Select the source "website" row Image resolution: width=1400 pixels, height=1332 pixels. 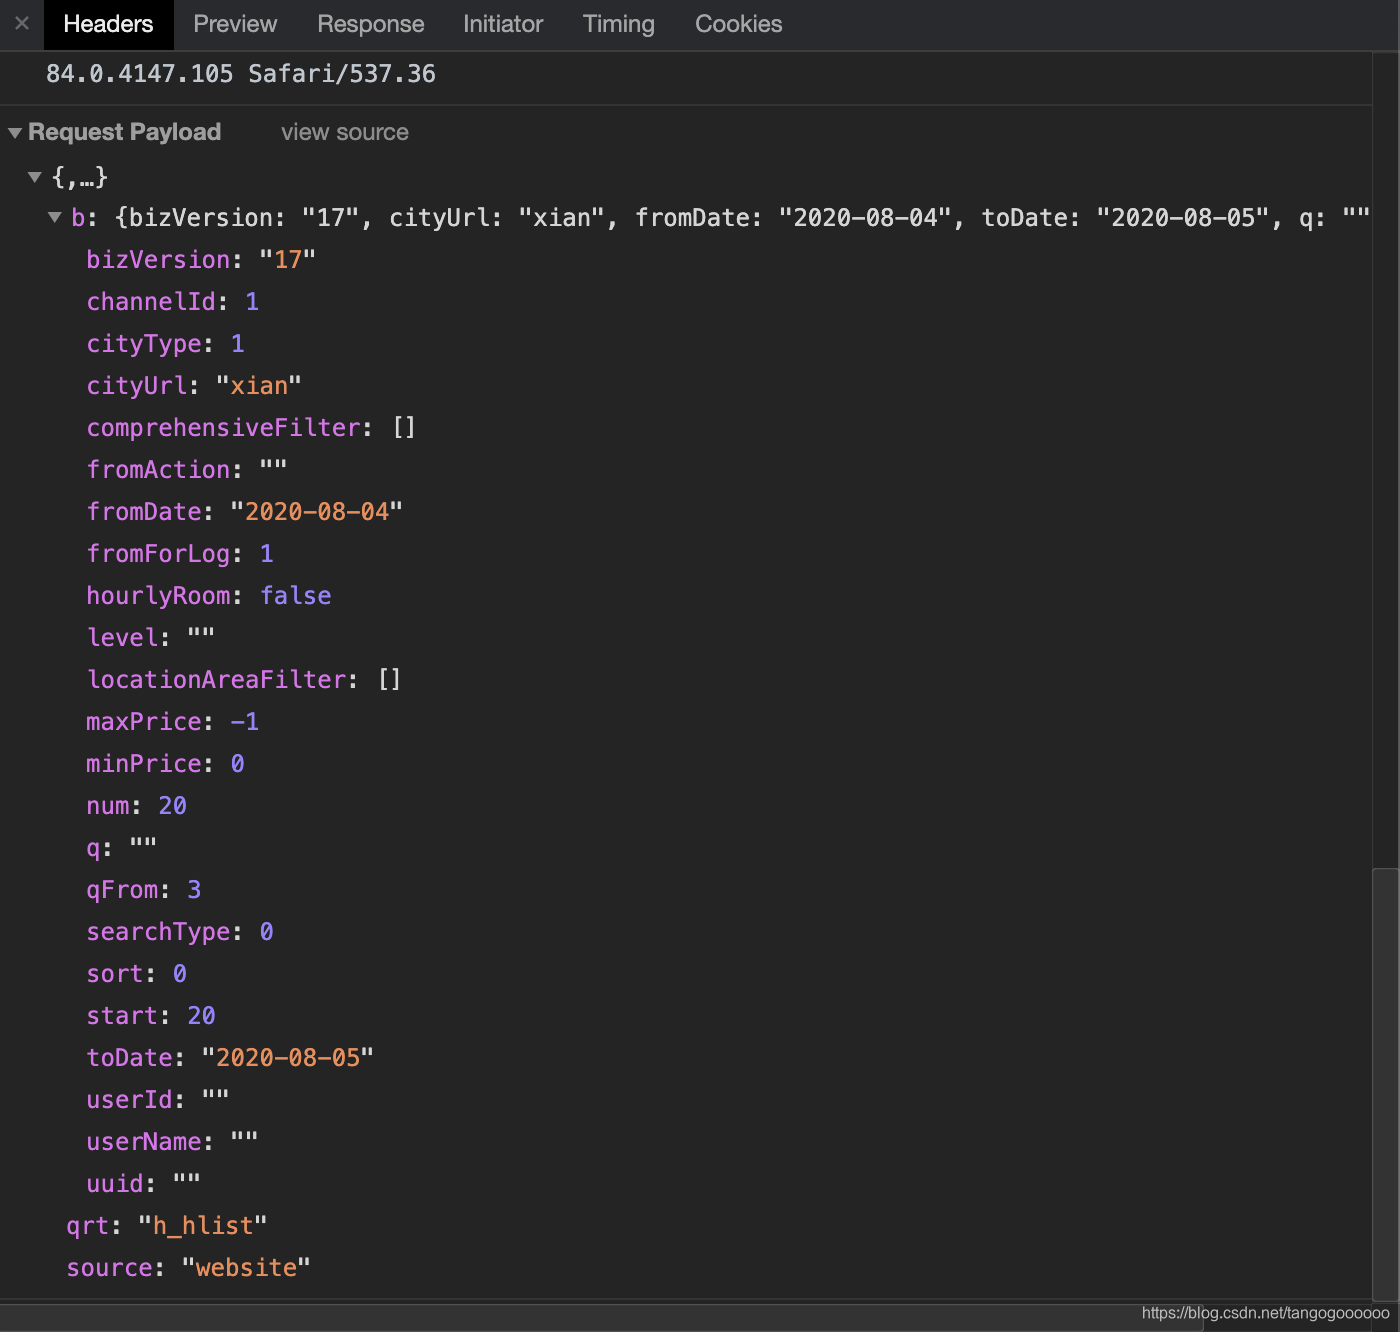189,1268
